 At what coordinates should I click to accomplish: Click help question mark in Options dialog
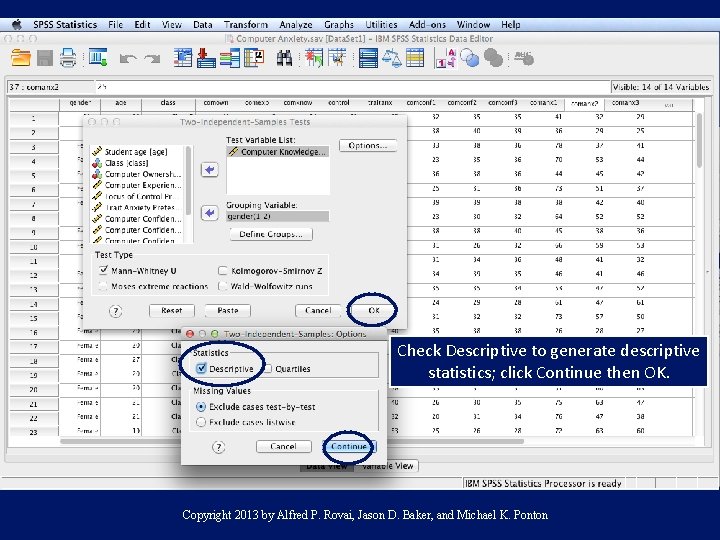pos(219,447)
